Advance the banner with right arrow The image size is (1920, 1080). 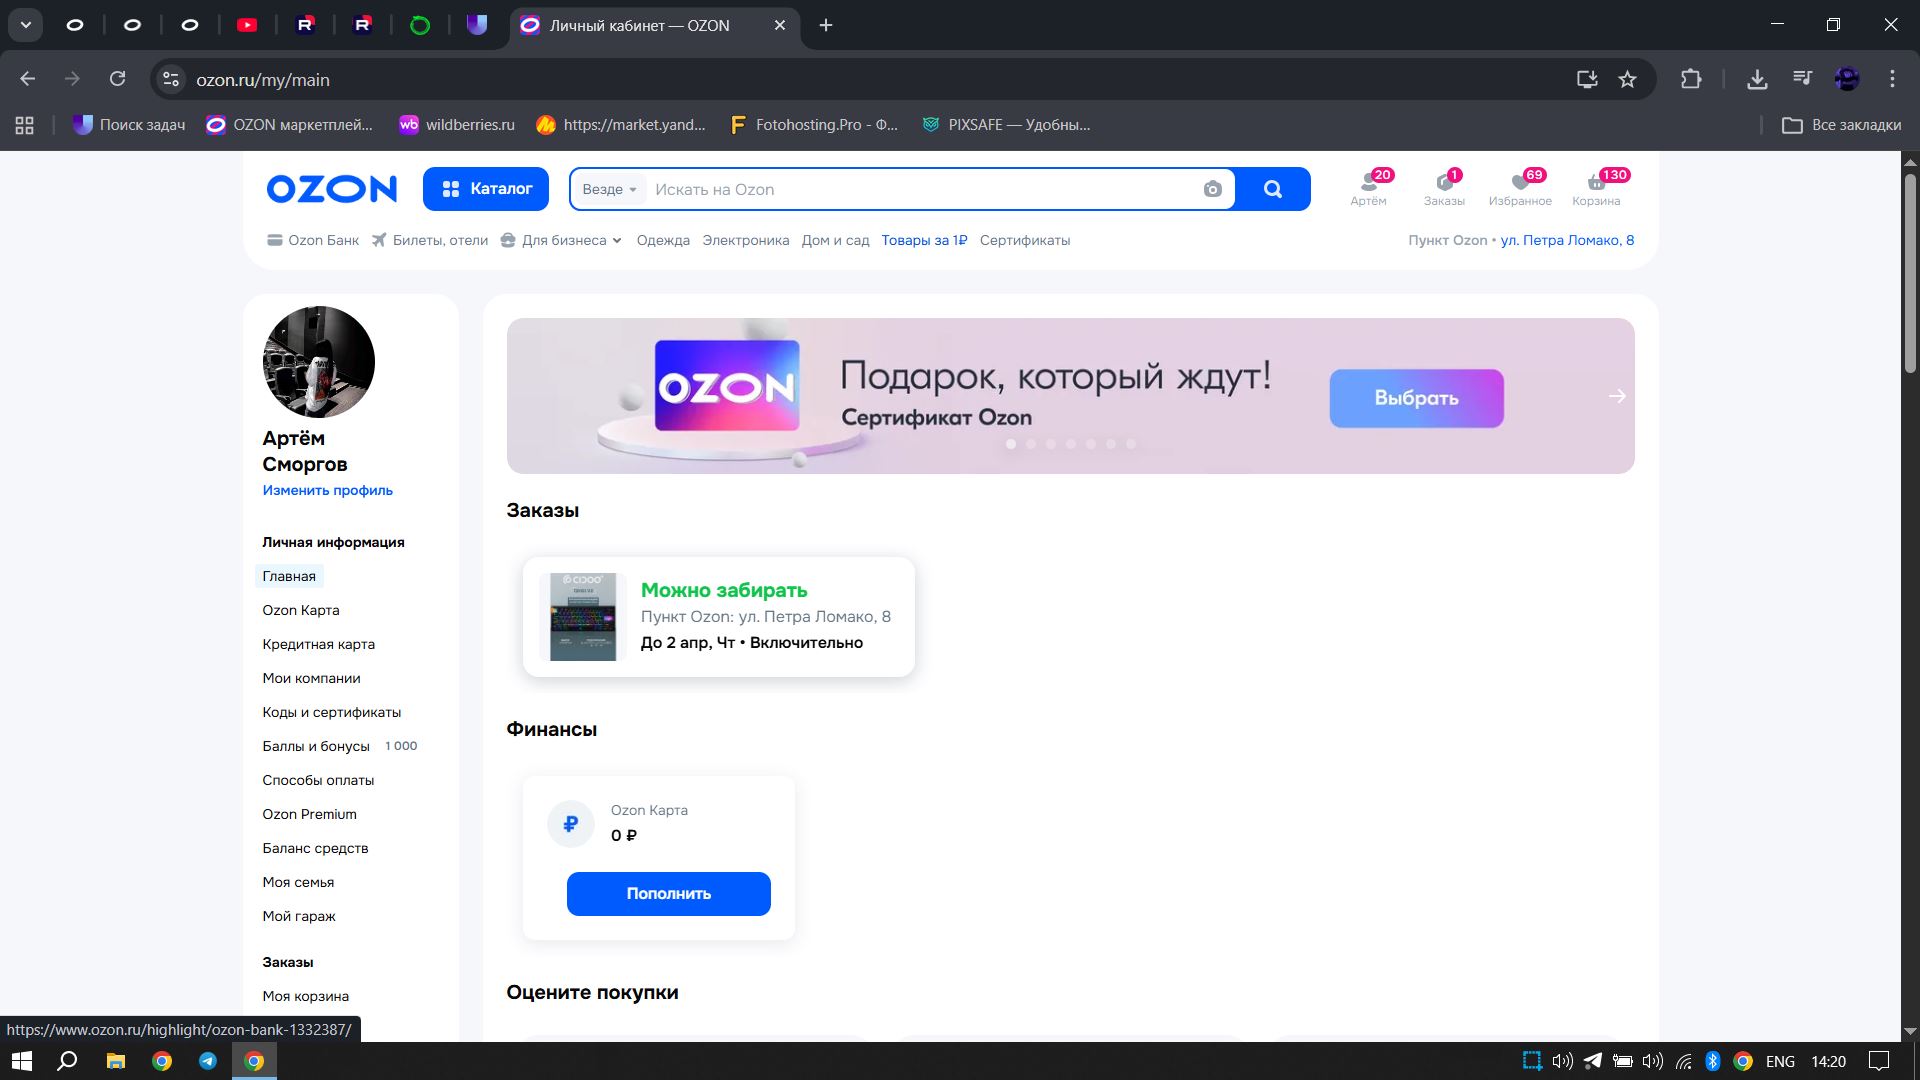pyautogui.click(x=1616, y=396)
